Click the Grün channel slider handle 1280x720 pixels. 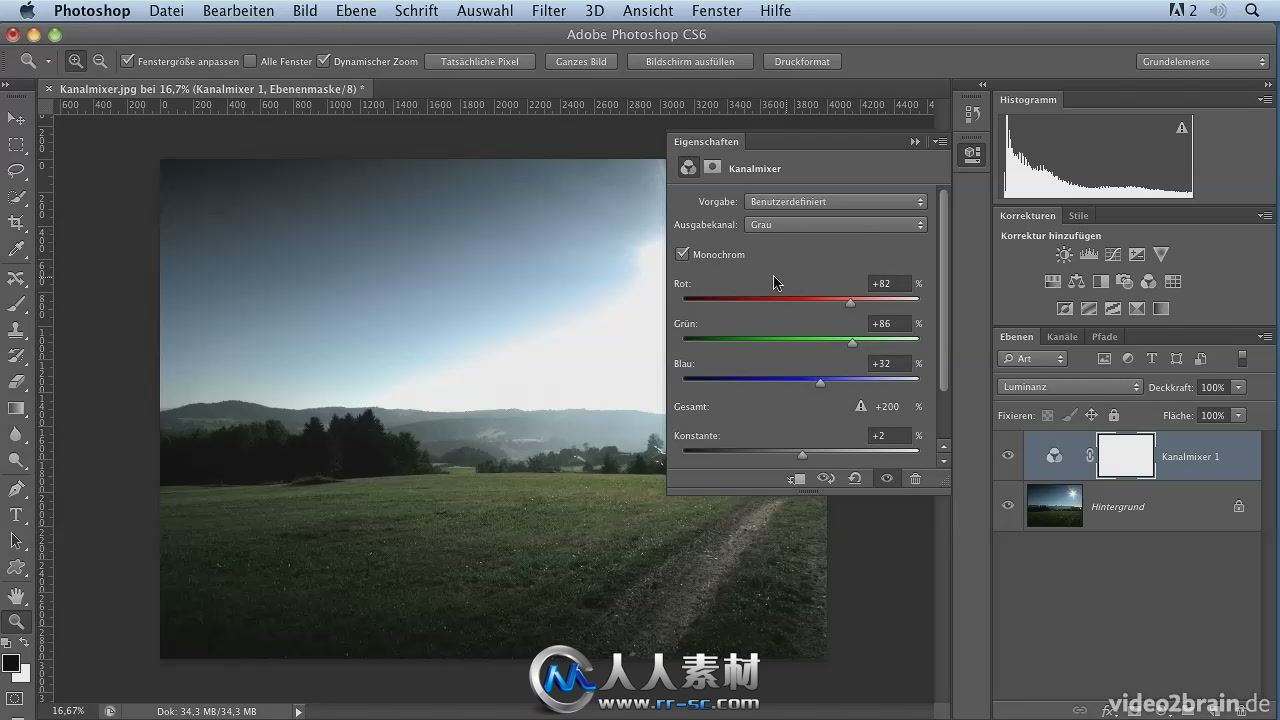(x=852, y=343)
